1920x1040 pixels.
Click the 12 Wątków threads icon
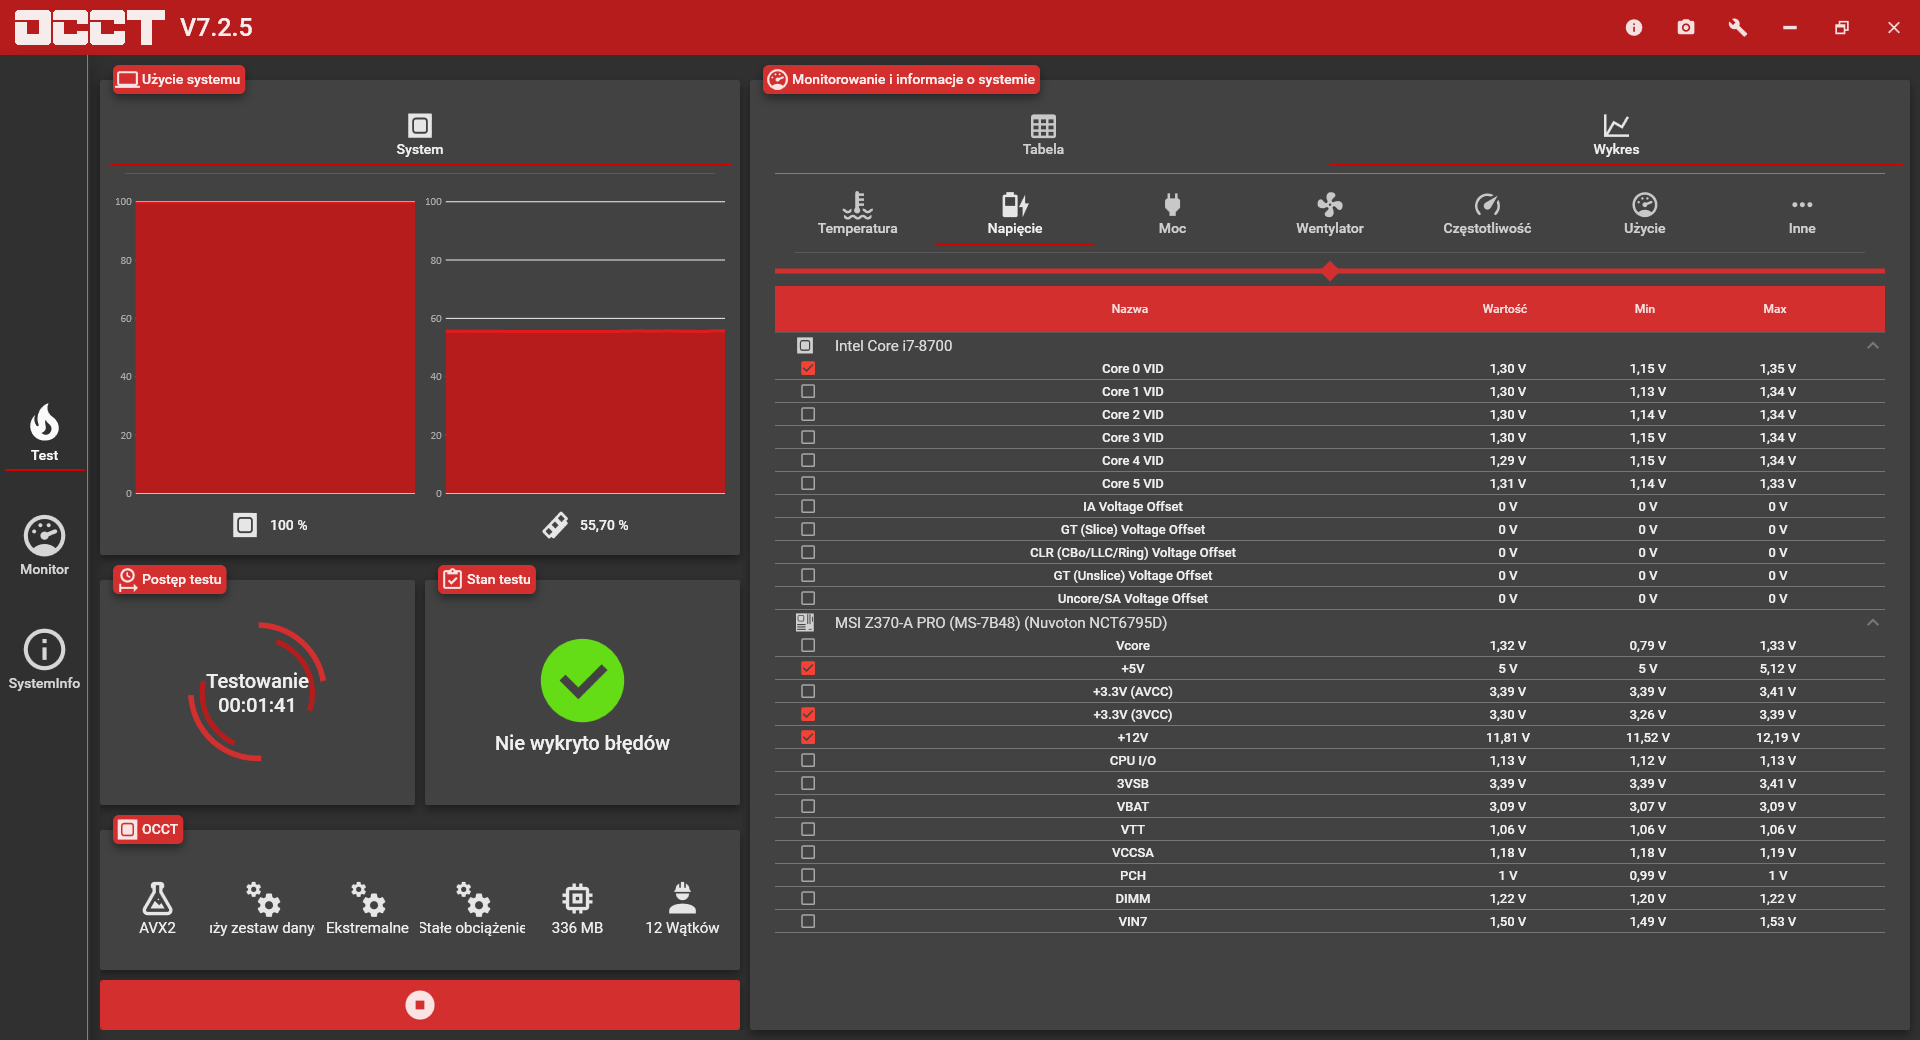tap(682, 898)
